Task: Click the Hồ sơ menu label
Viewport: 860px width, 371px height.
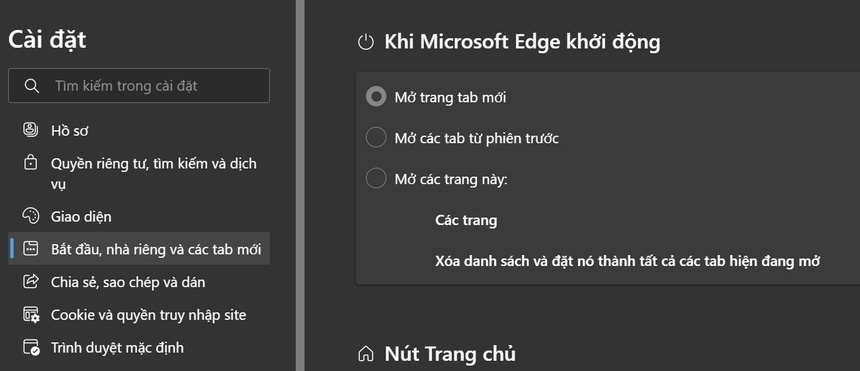Action: coord(70,131)
